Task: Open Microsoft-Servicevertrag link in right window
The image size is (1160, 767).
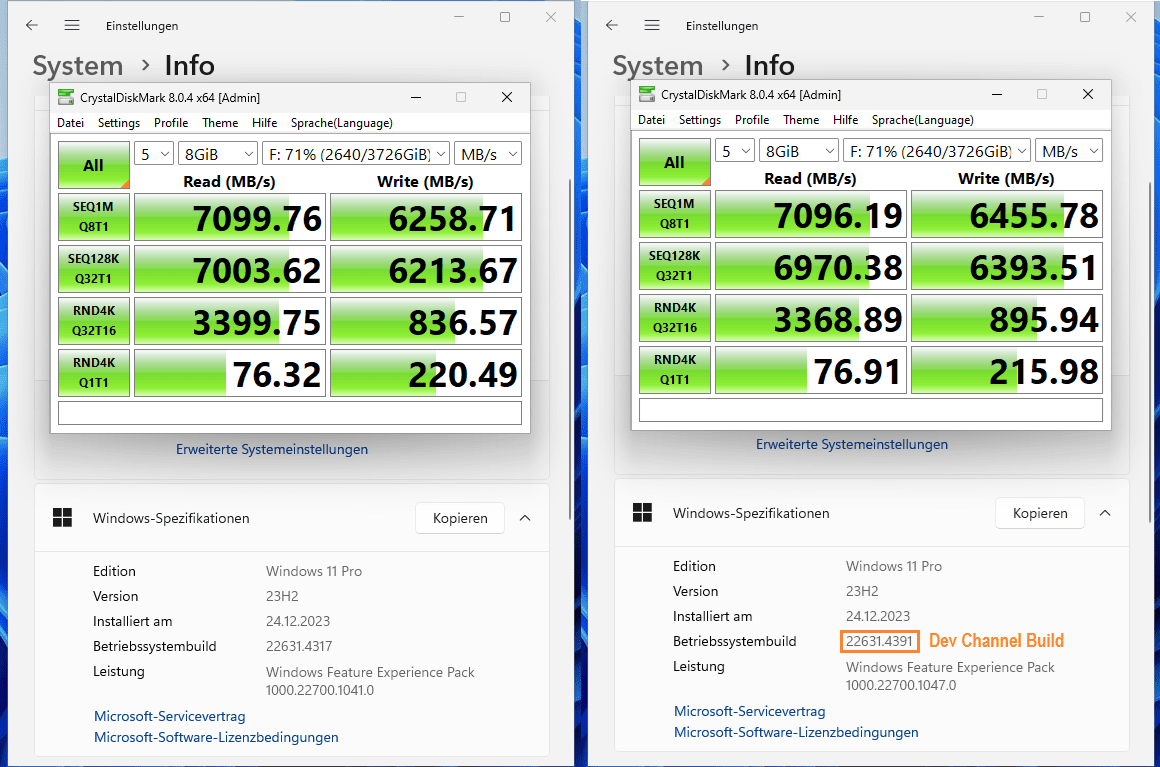Action: tap(749, 711)
